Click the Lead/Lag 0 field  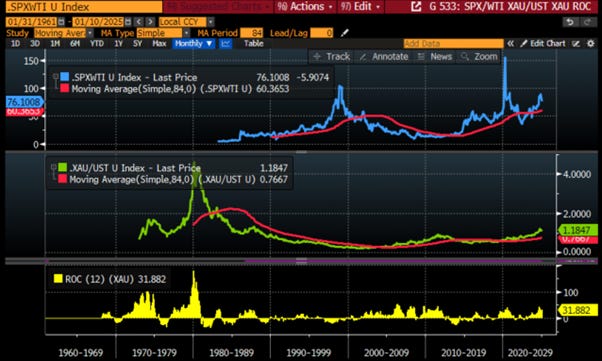pos(321,33)
